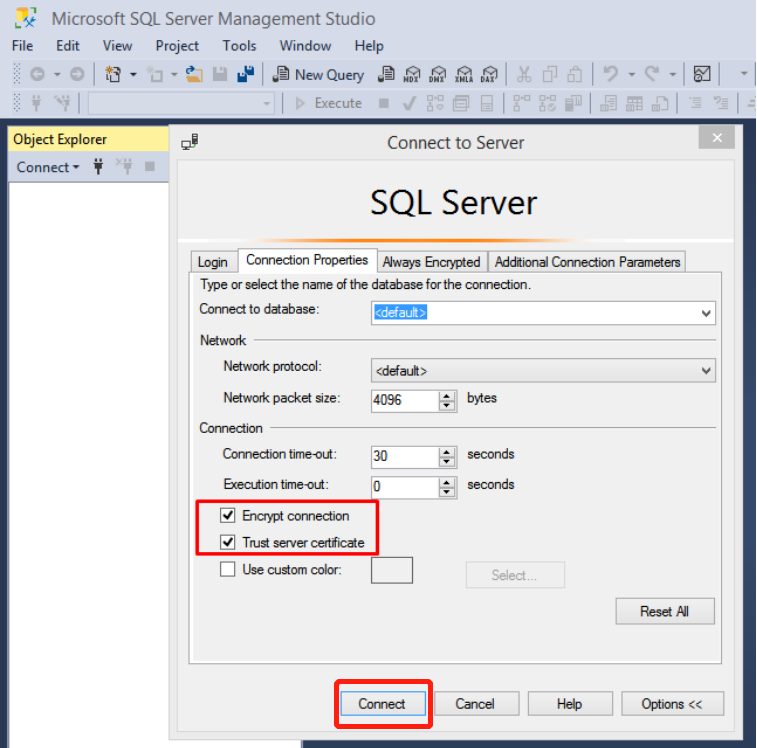
Task: Click the MDX query icon in toolbar
Action: [412, 74]
